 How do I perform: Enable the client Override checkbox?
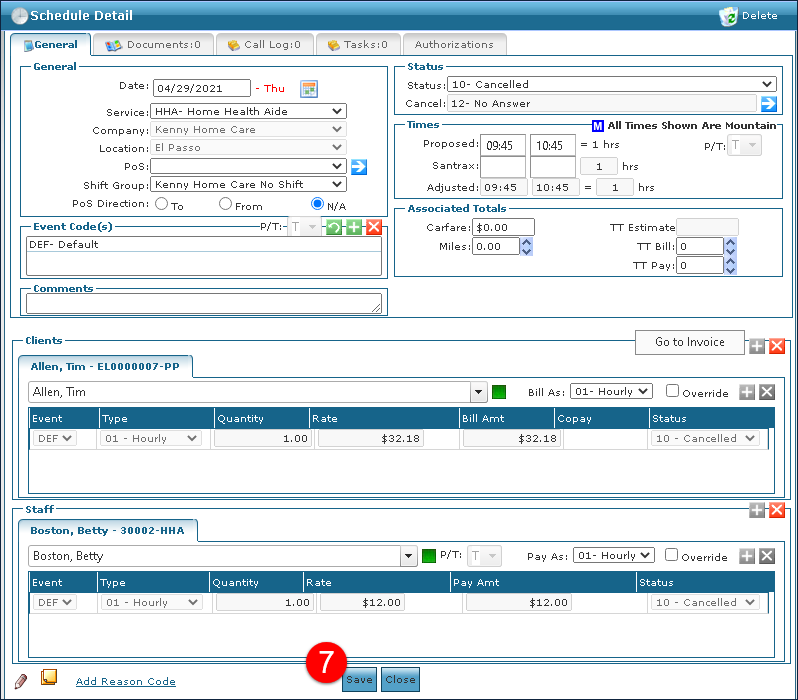click(673, 392)
